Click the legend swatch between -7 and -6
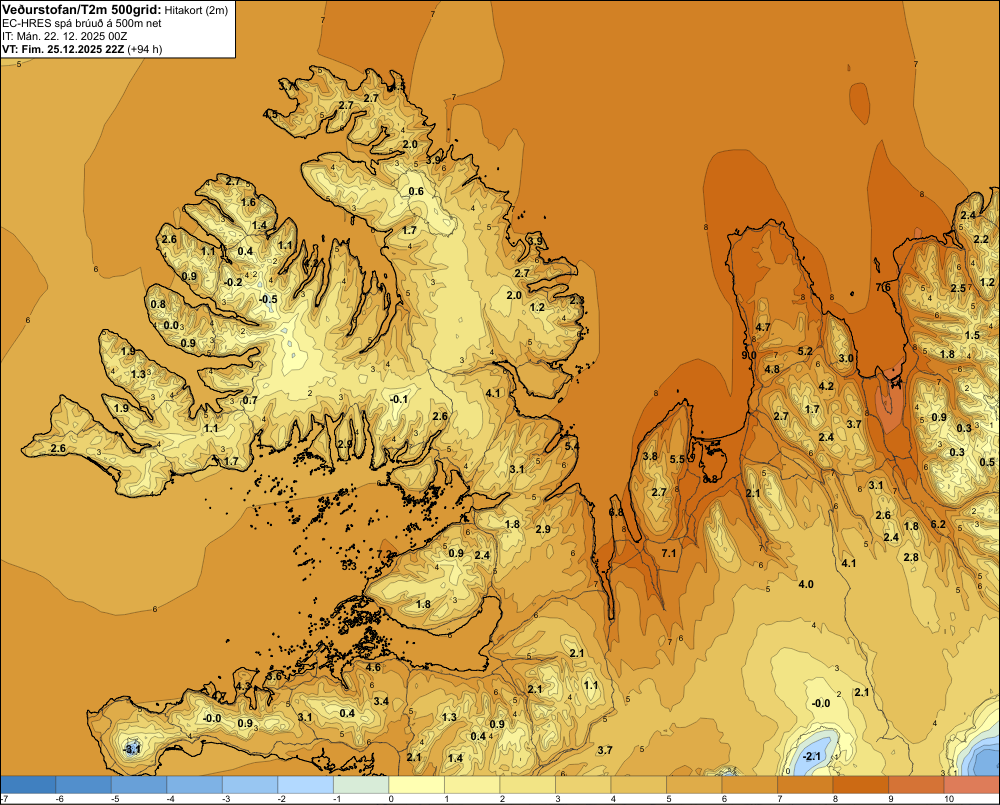Image resolution: width=1000 pixels, height=805 pixels. (28, 785)
